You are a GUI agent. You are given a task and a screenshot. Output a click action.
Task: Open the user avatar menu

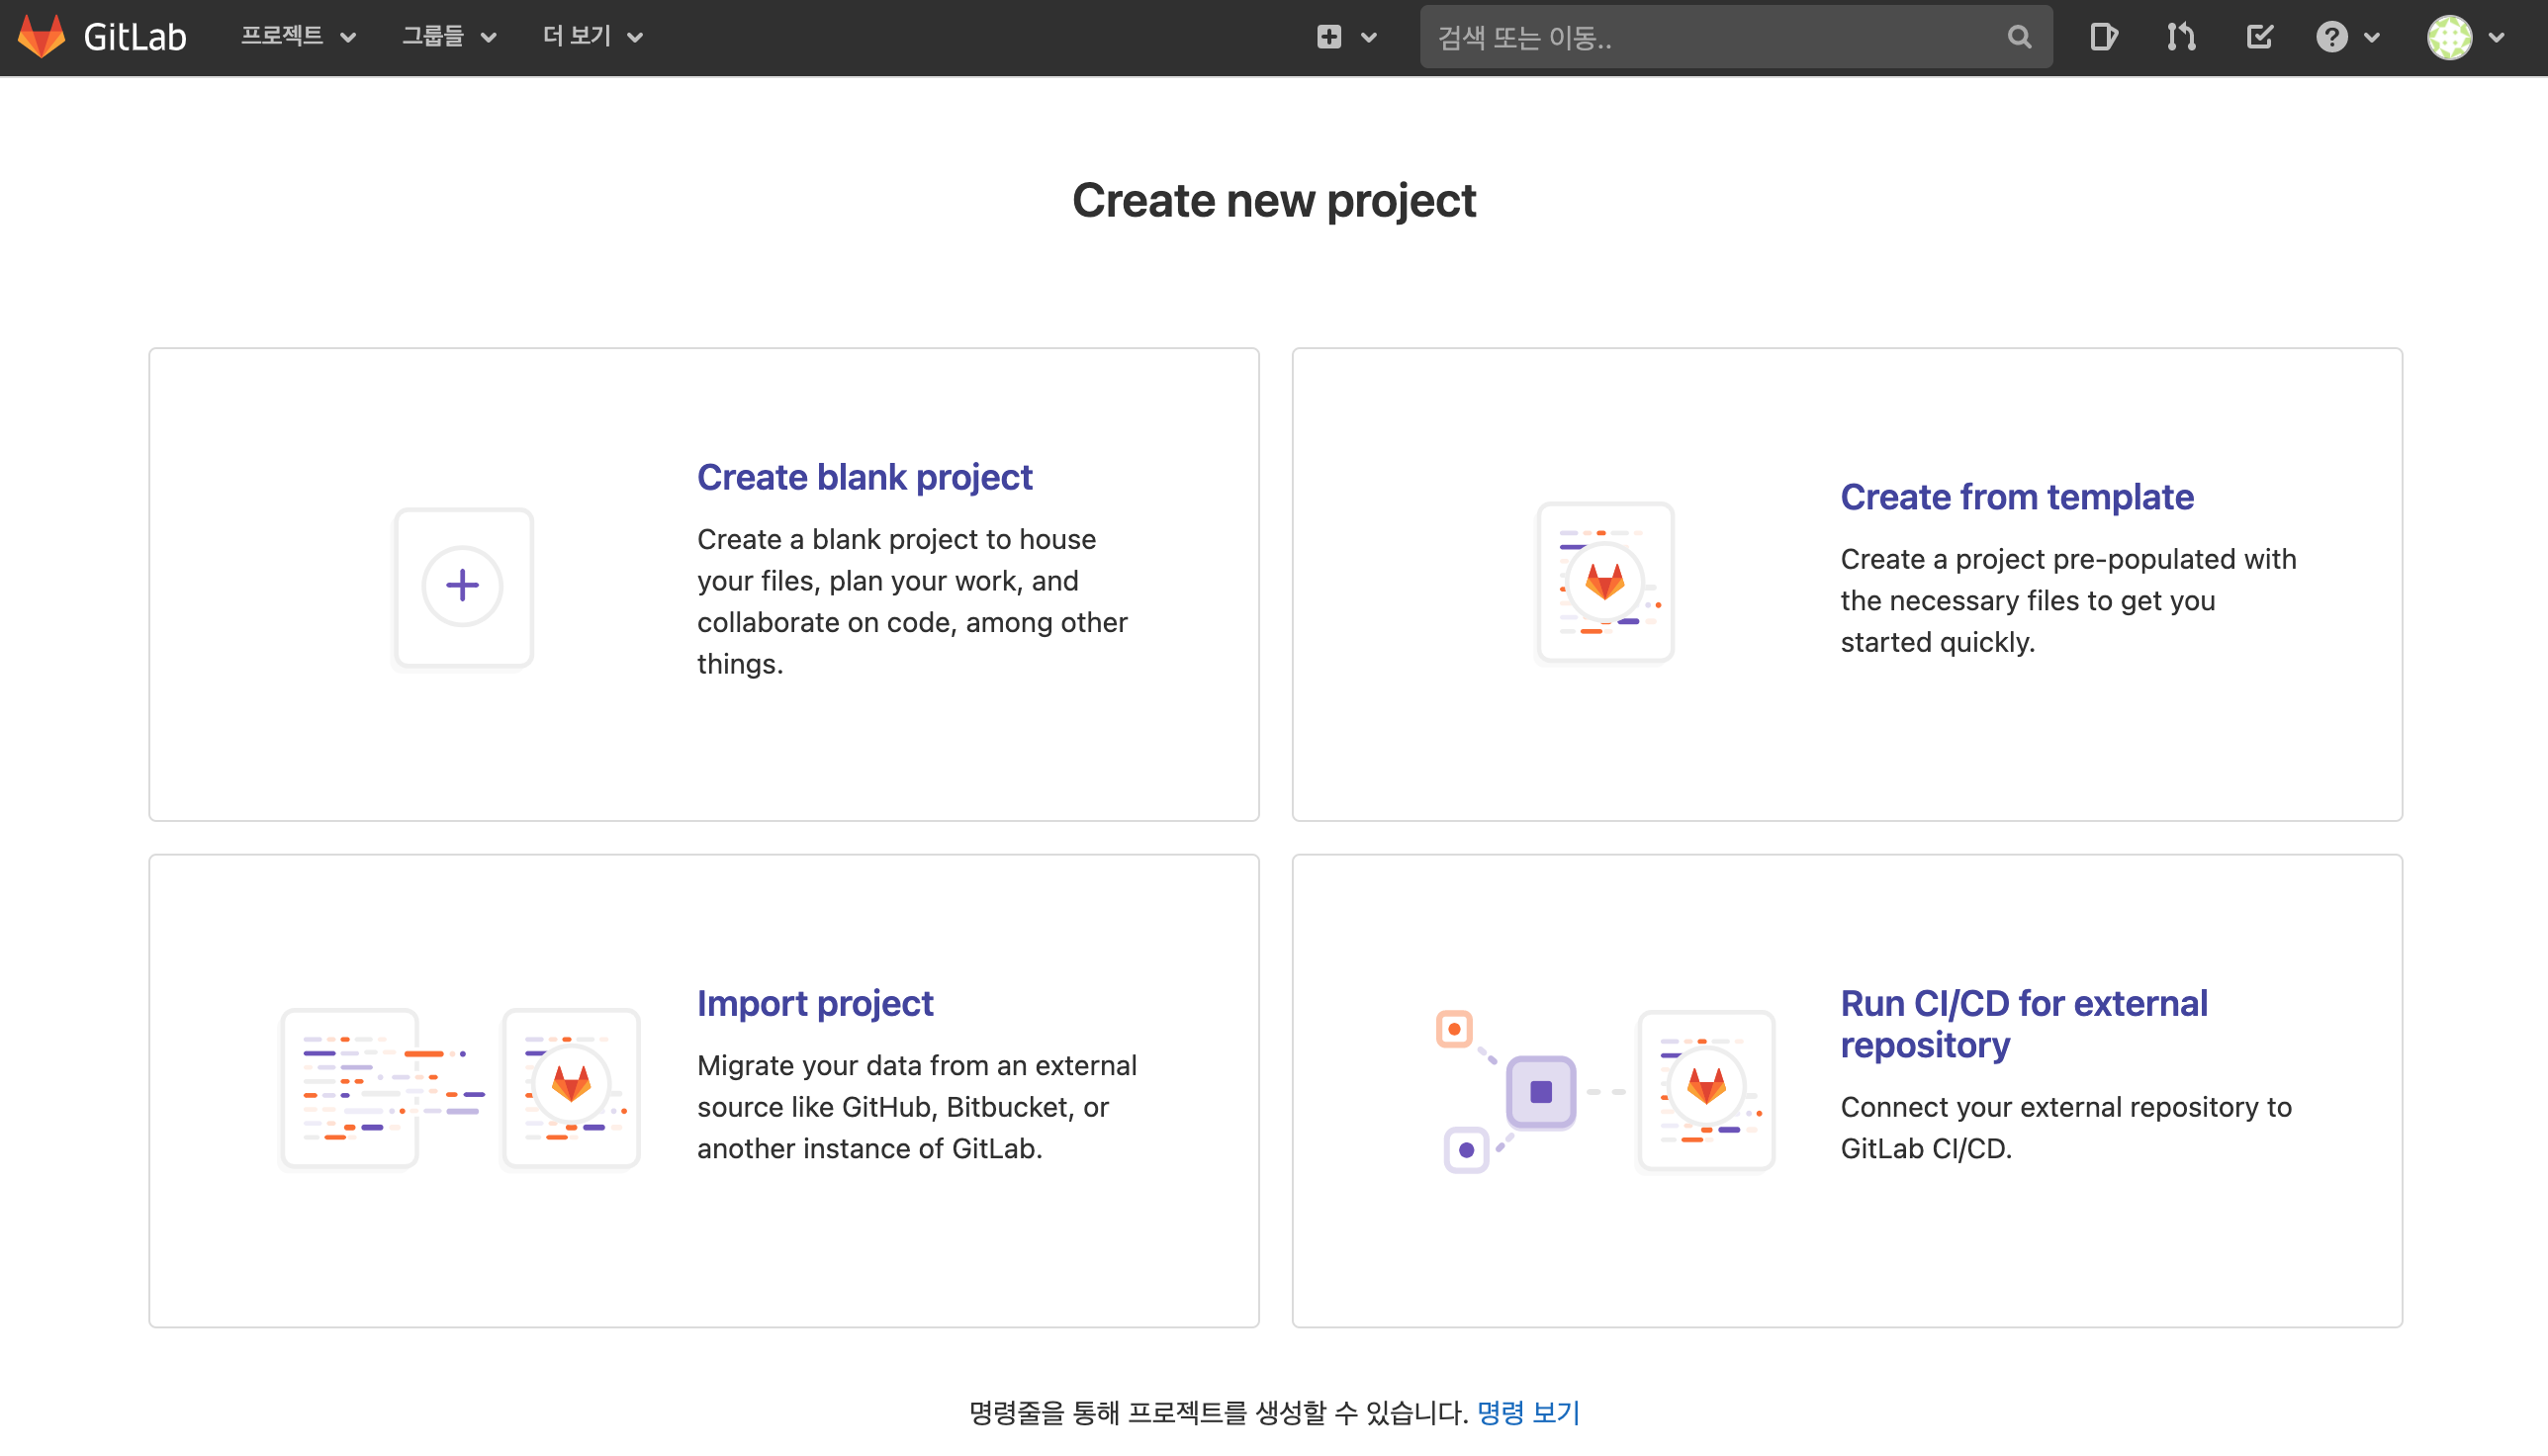[x=2465, y=37]
